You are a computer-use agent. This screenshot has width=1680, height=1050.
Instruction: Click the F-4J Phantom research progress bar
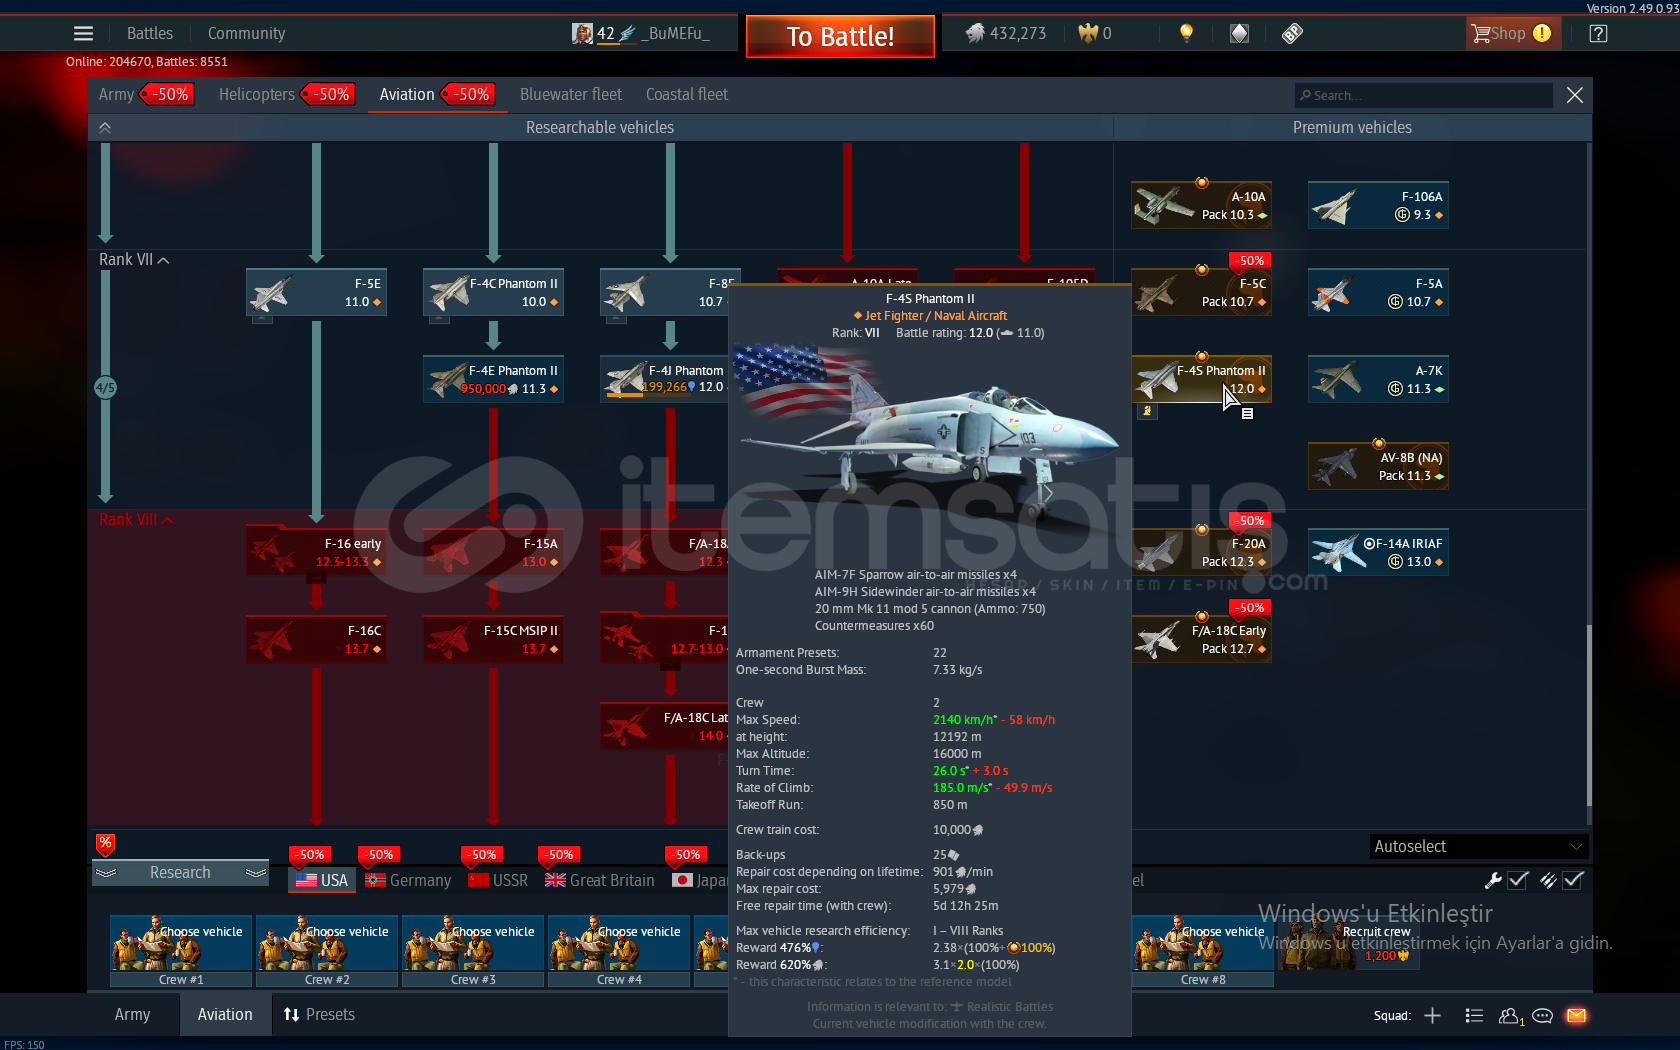(640, 396)
